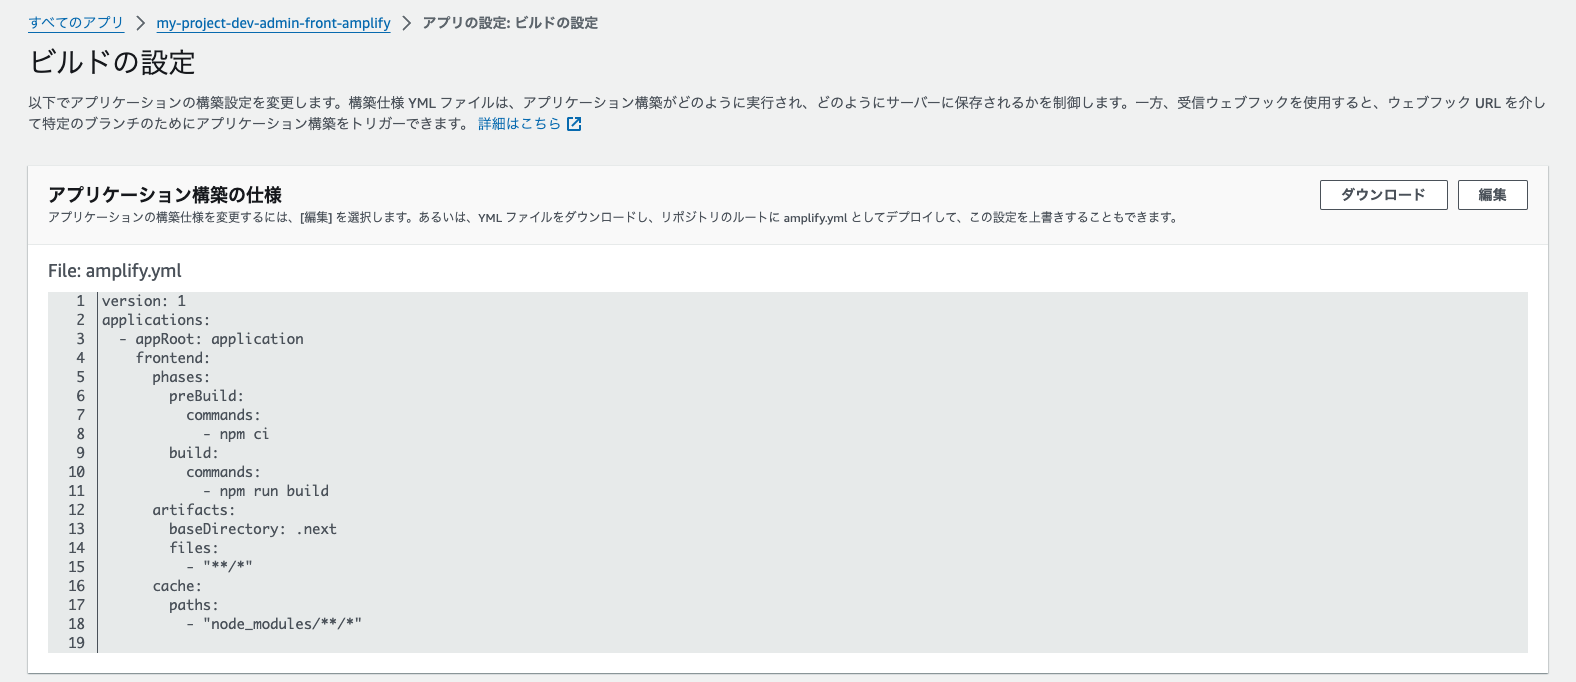Click code line 'applications:'
Viewport: 1576px width, 682px height.
pos(156,320)
